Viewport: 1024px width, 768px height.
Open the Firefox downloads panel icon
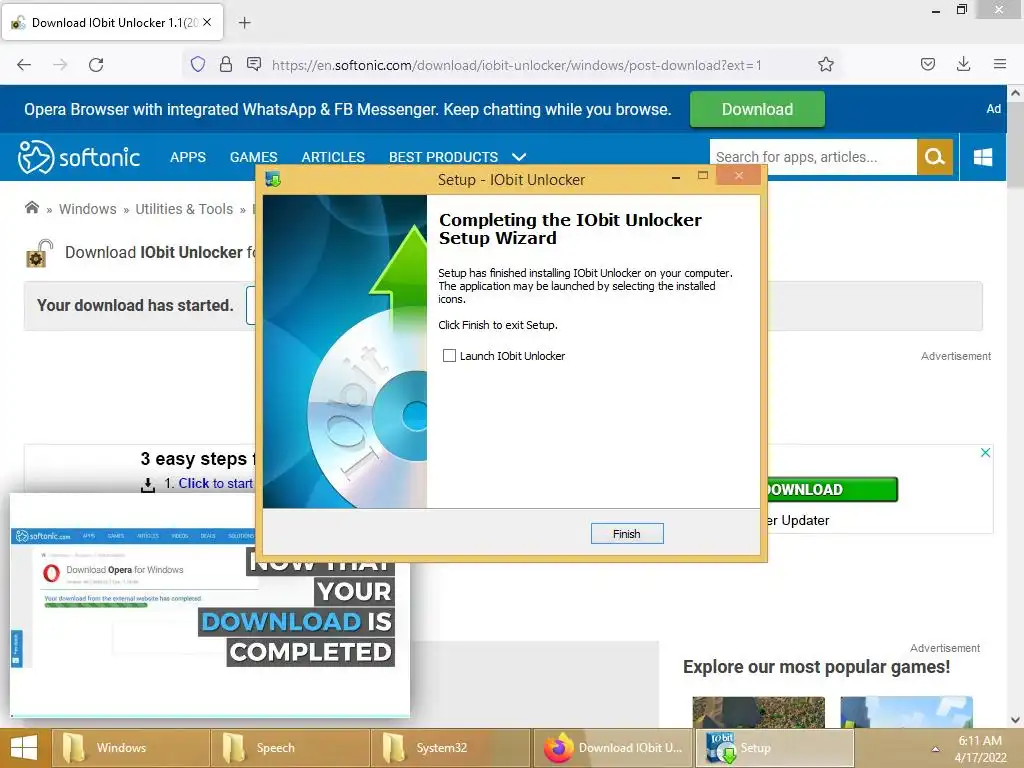963,64
